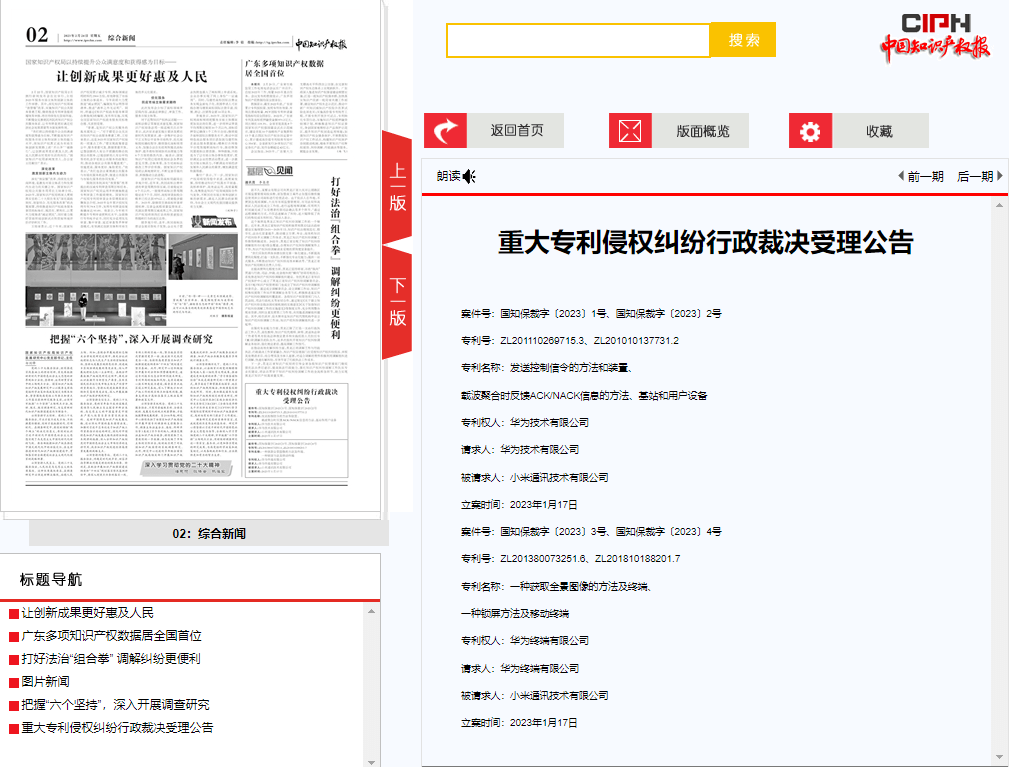This screenshot has height=767, width=1009.
Task: Click 重大专利侵权纠纷行政裁决受理公告 box on newspaper page
Action: click(297, 430)
